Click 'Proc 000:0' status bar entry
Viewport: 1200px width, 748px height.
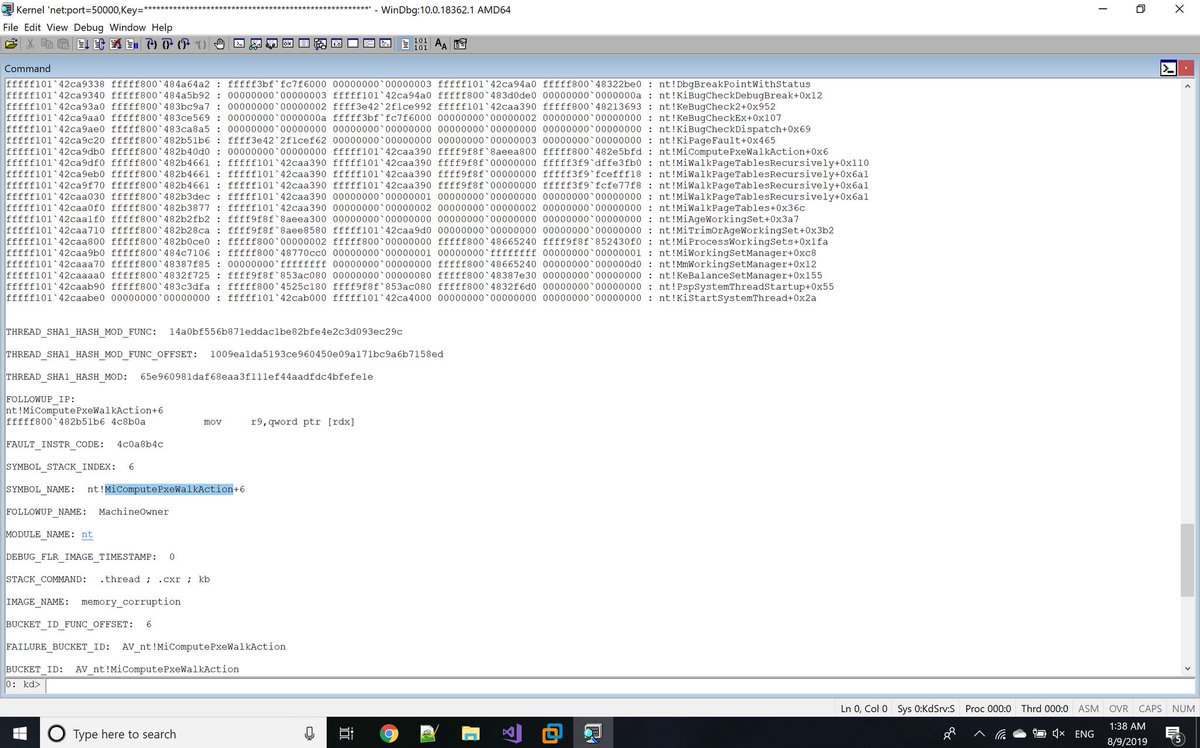click(990, 708)
